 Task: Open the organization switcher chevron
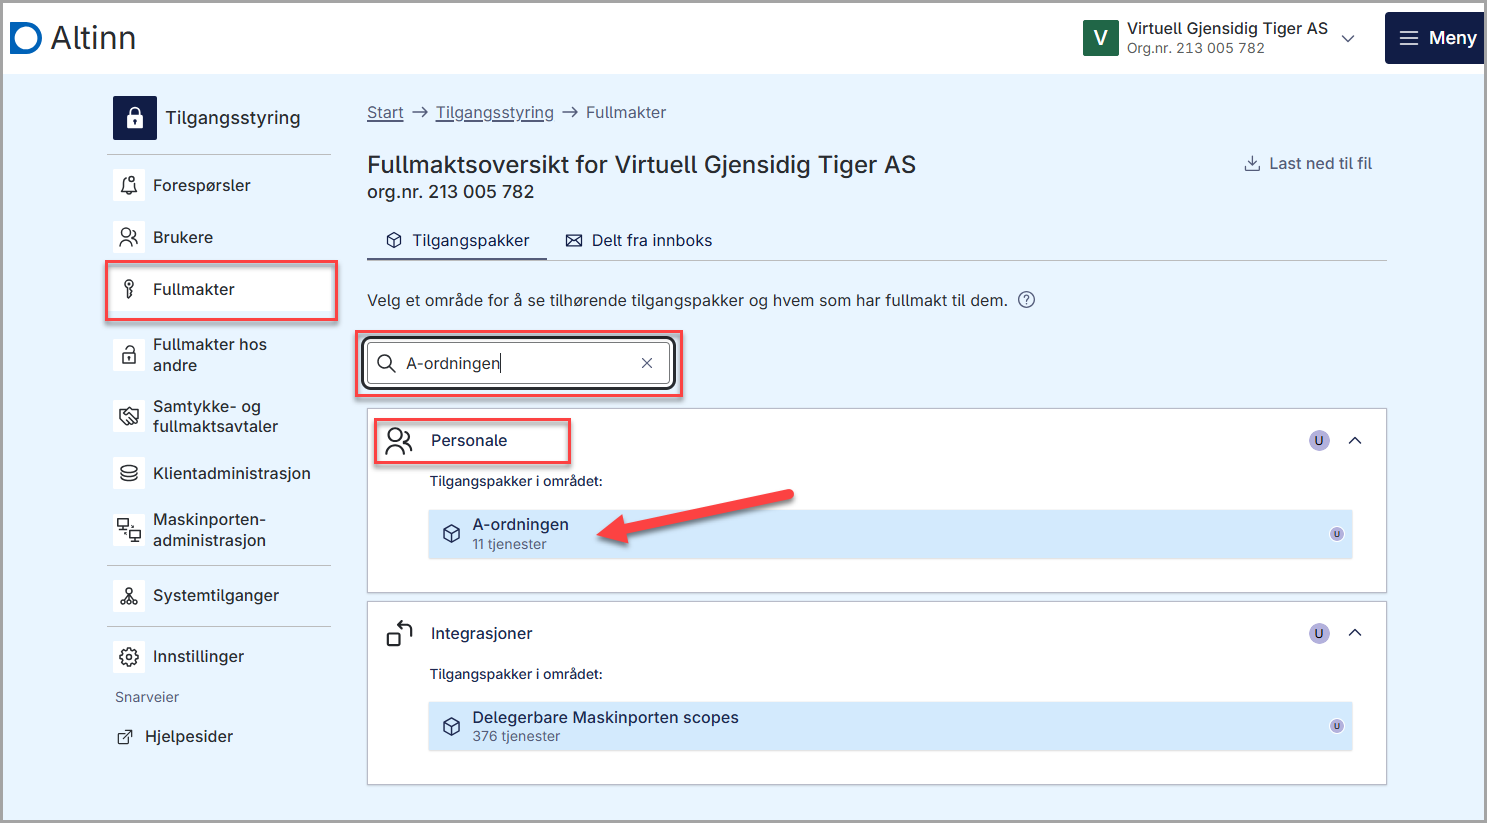(x=1348, y=38)
